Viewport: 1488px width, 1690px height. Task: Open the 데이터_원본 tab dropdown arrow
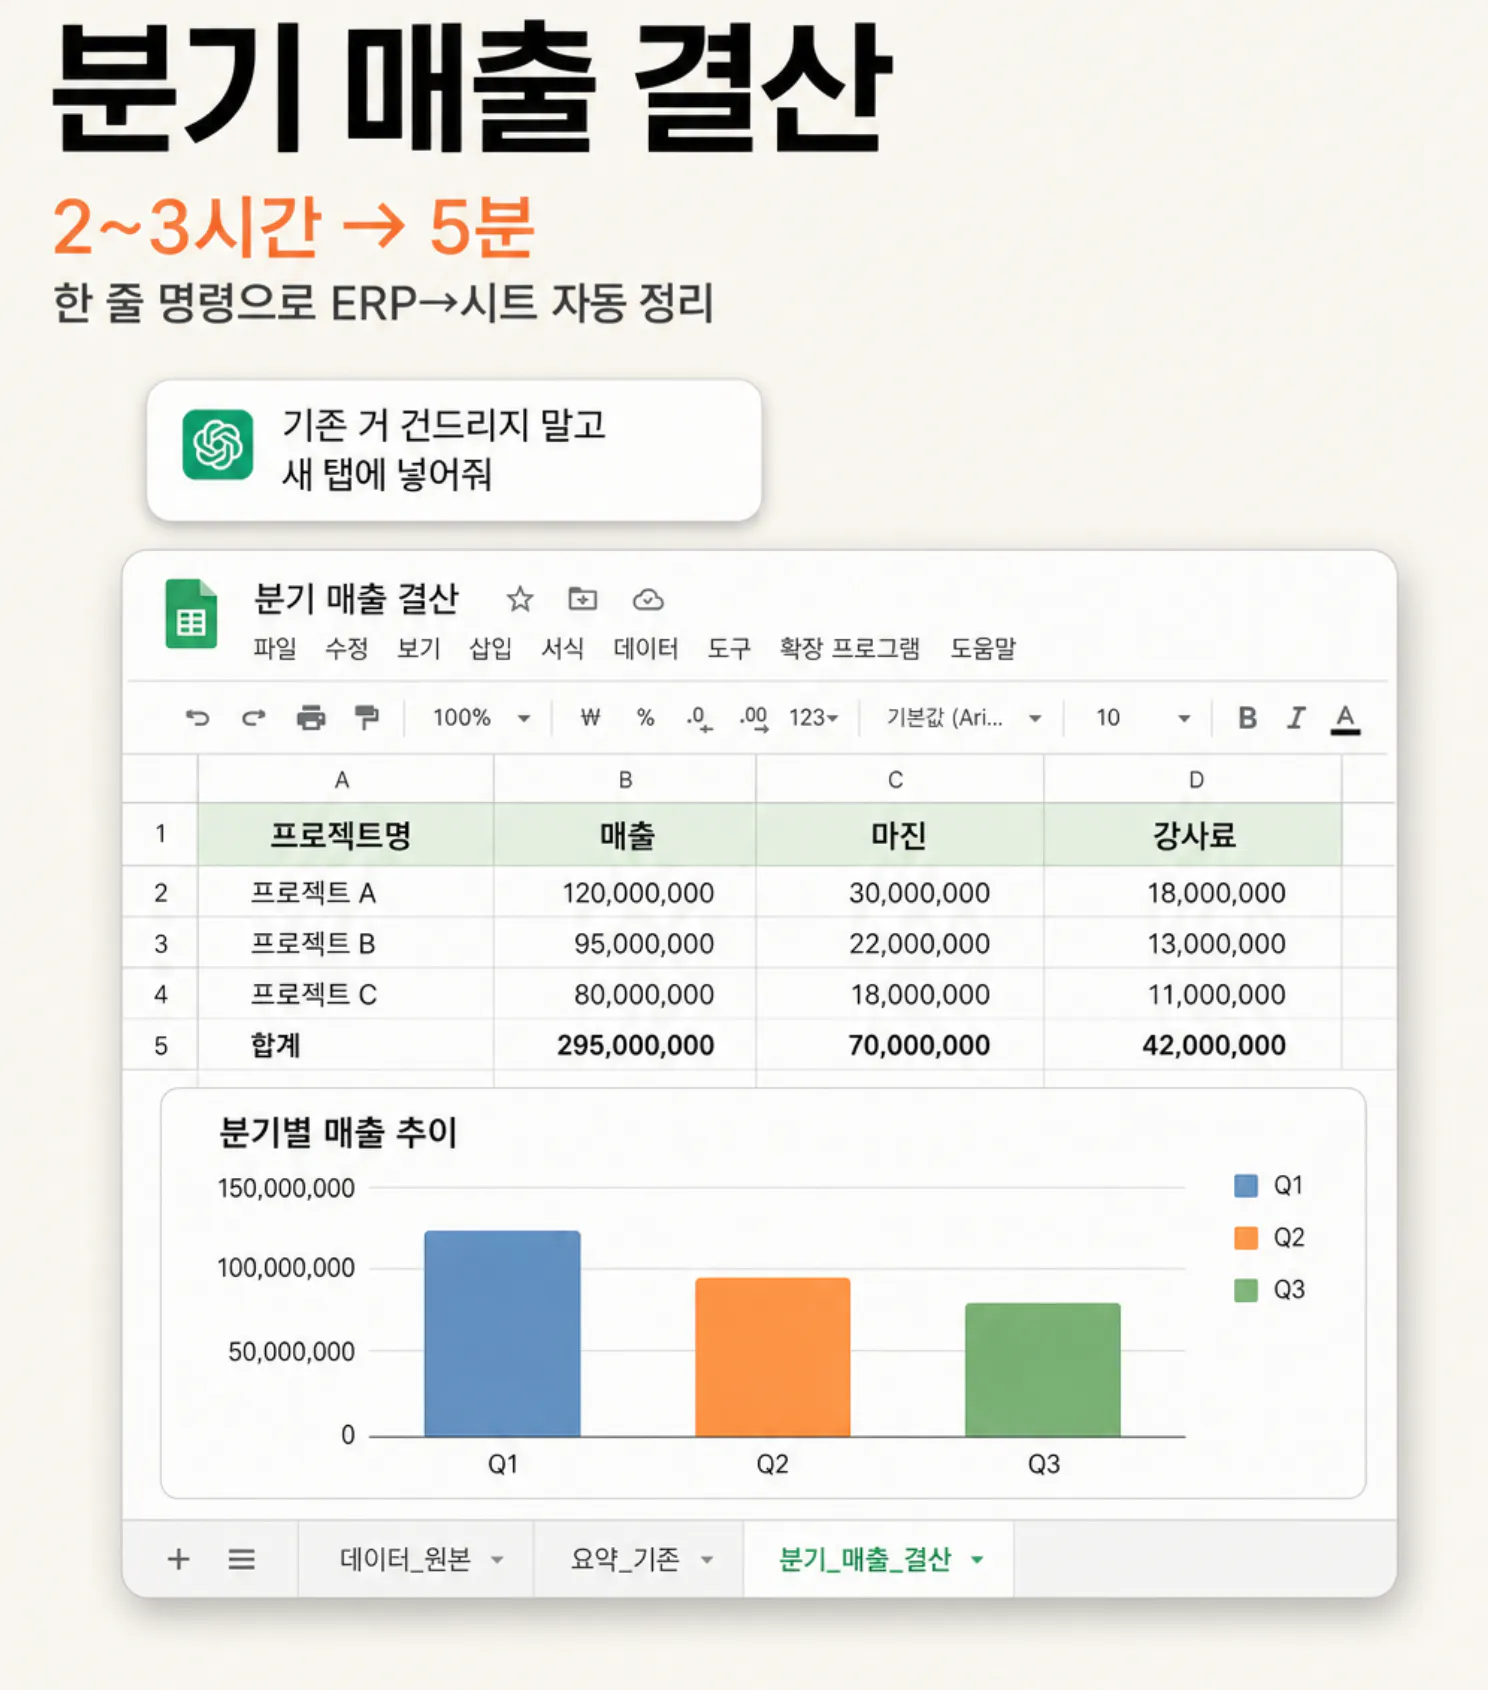point(497,1559)
